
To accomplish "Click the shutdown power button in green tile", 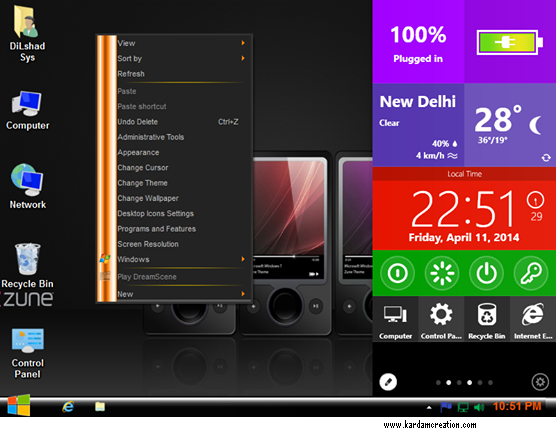I will click(486, 273).
